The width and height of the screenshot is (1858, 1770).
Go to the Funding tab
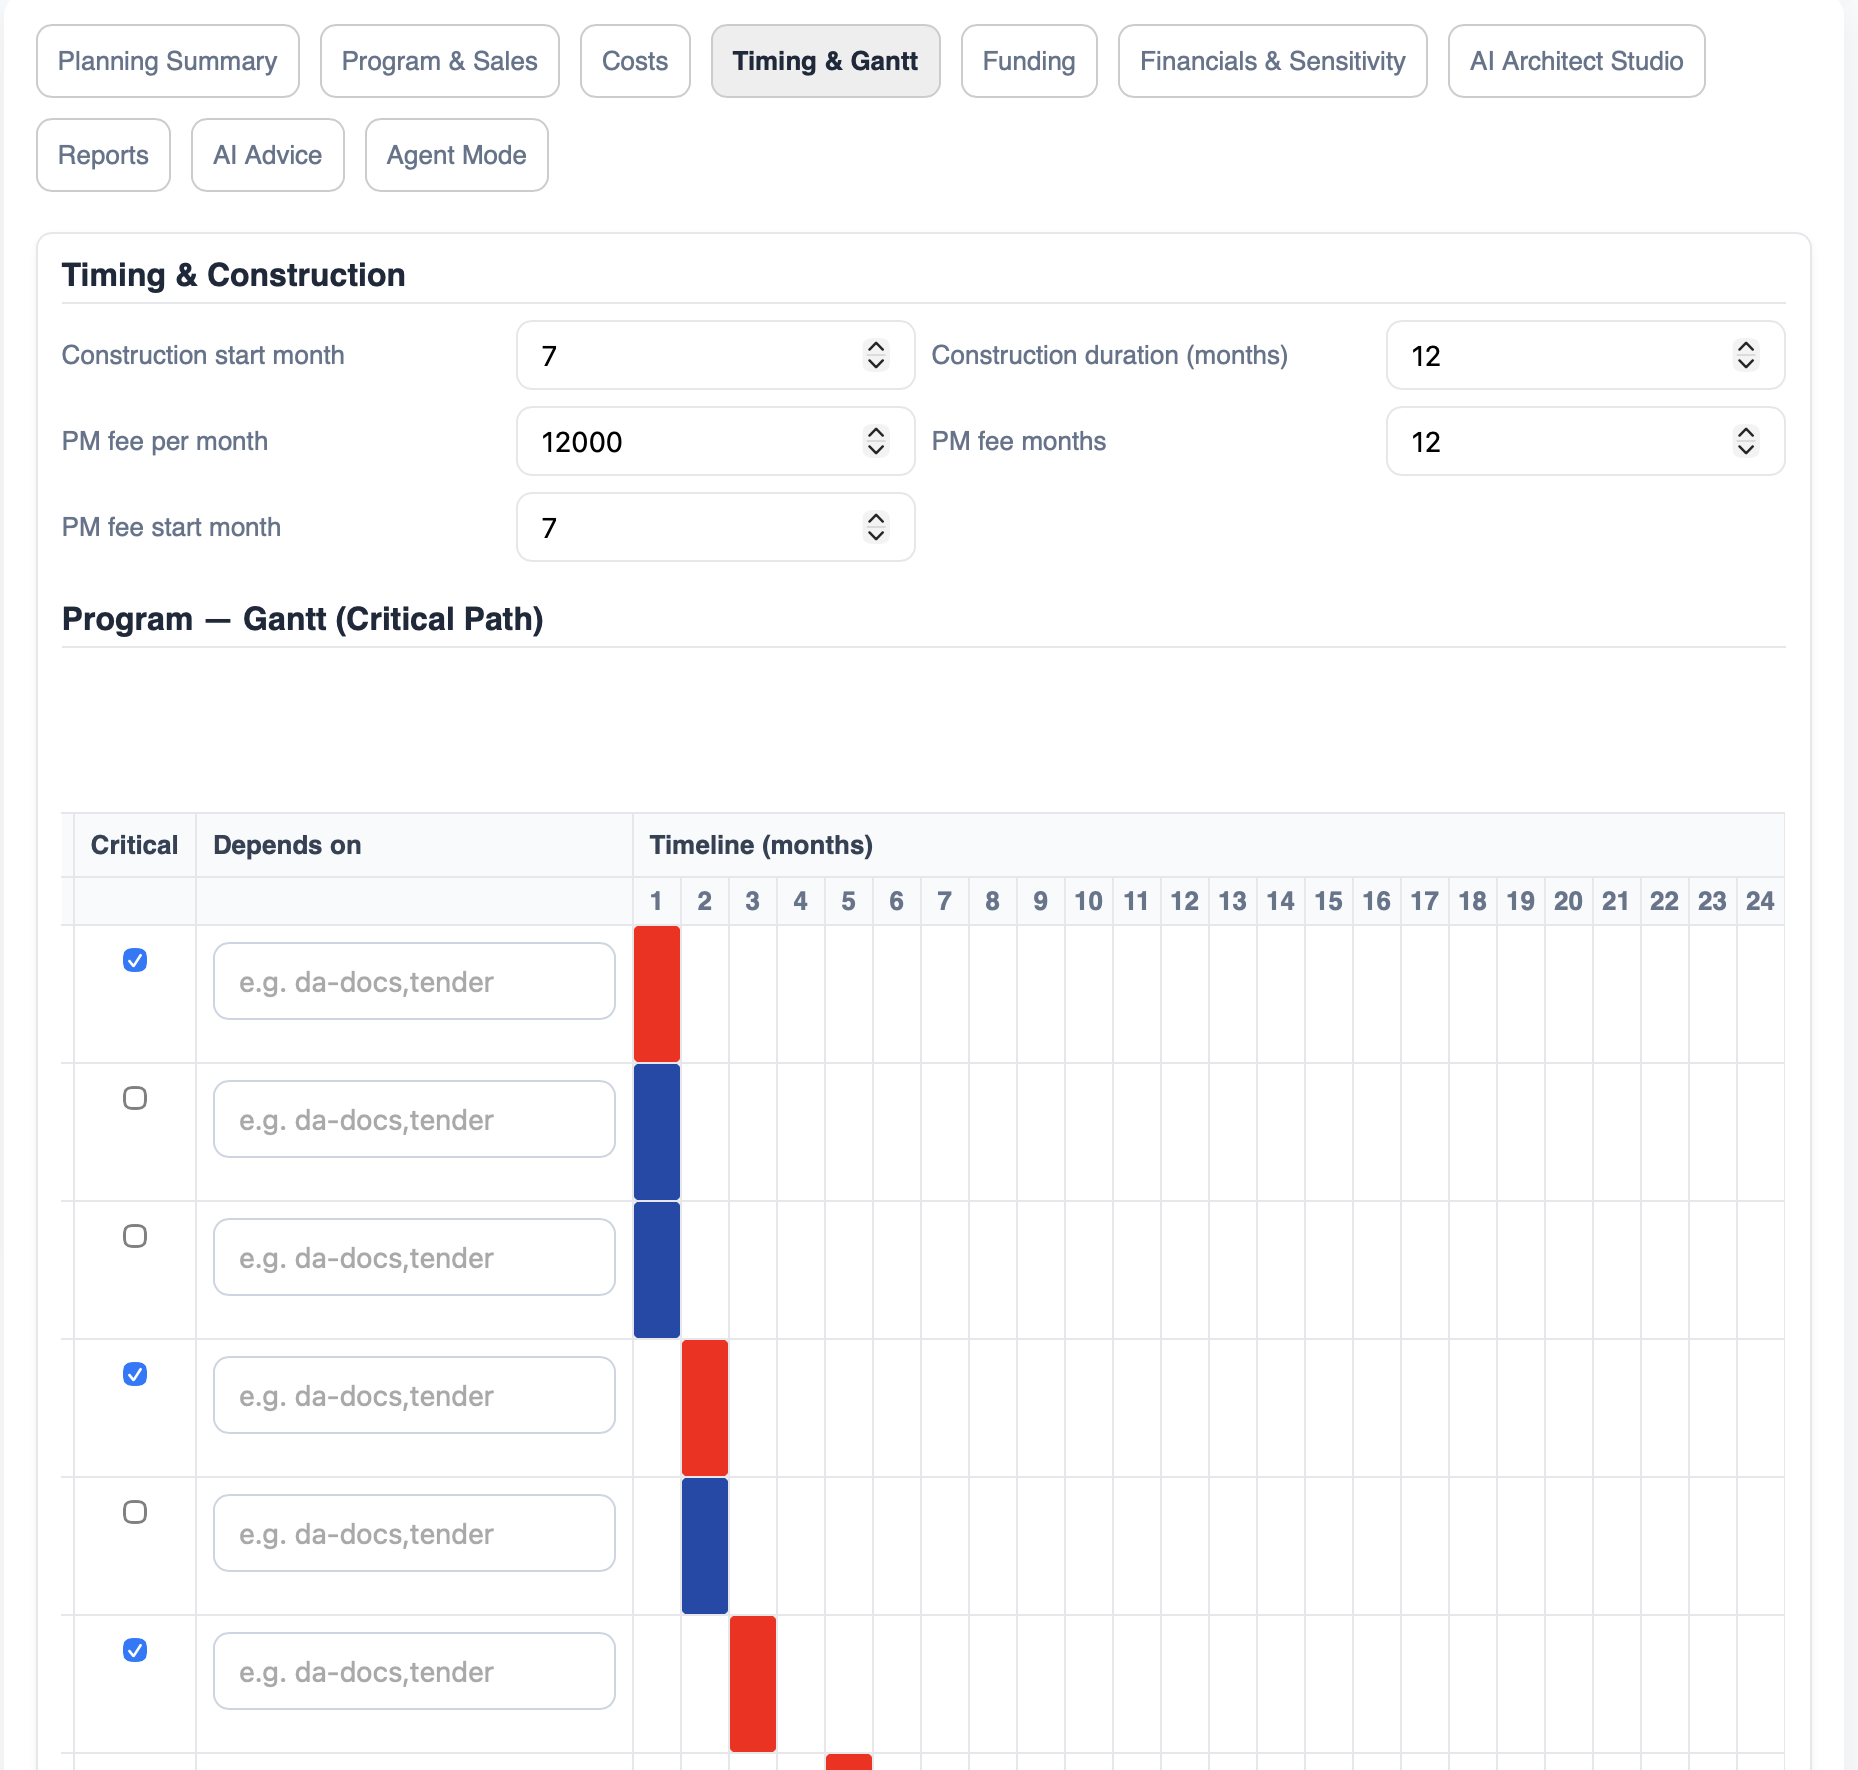pos(1029,61)
